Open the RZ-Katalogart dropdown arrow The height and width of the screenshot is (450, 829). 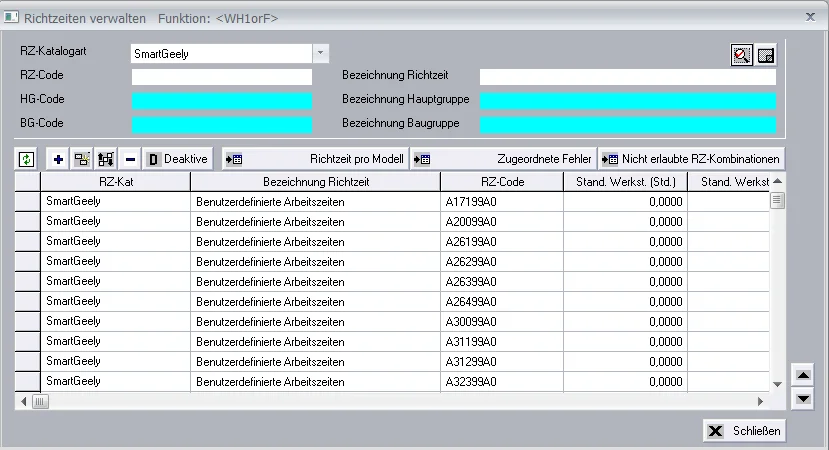320,53
